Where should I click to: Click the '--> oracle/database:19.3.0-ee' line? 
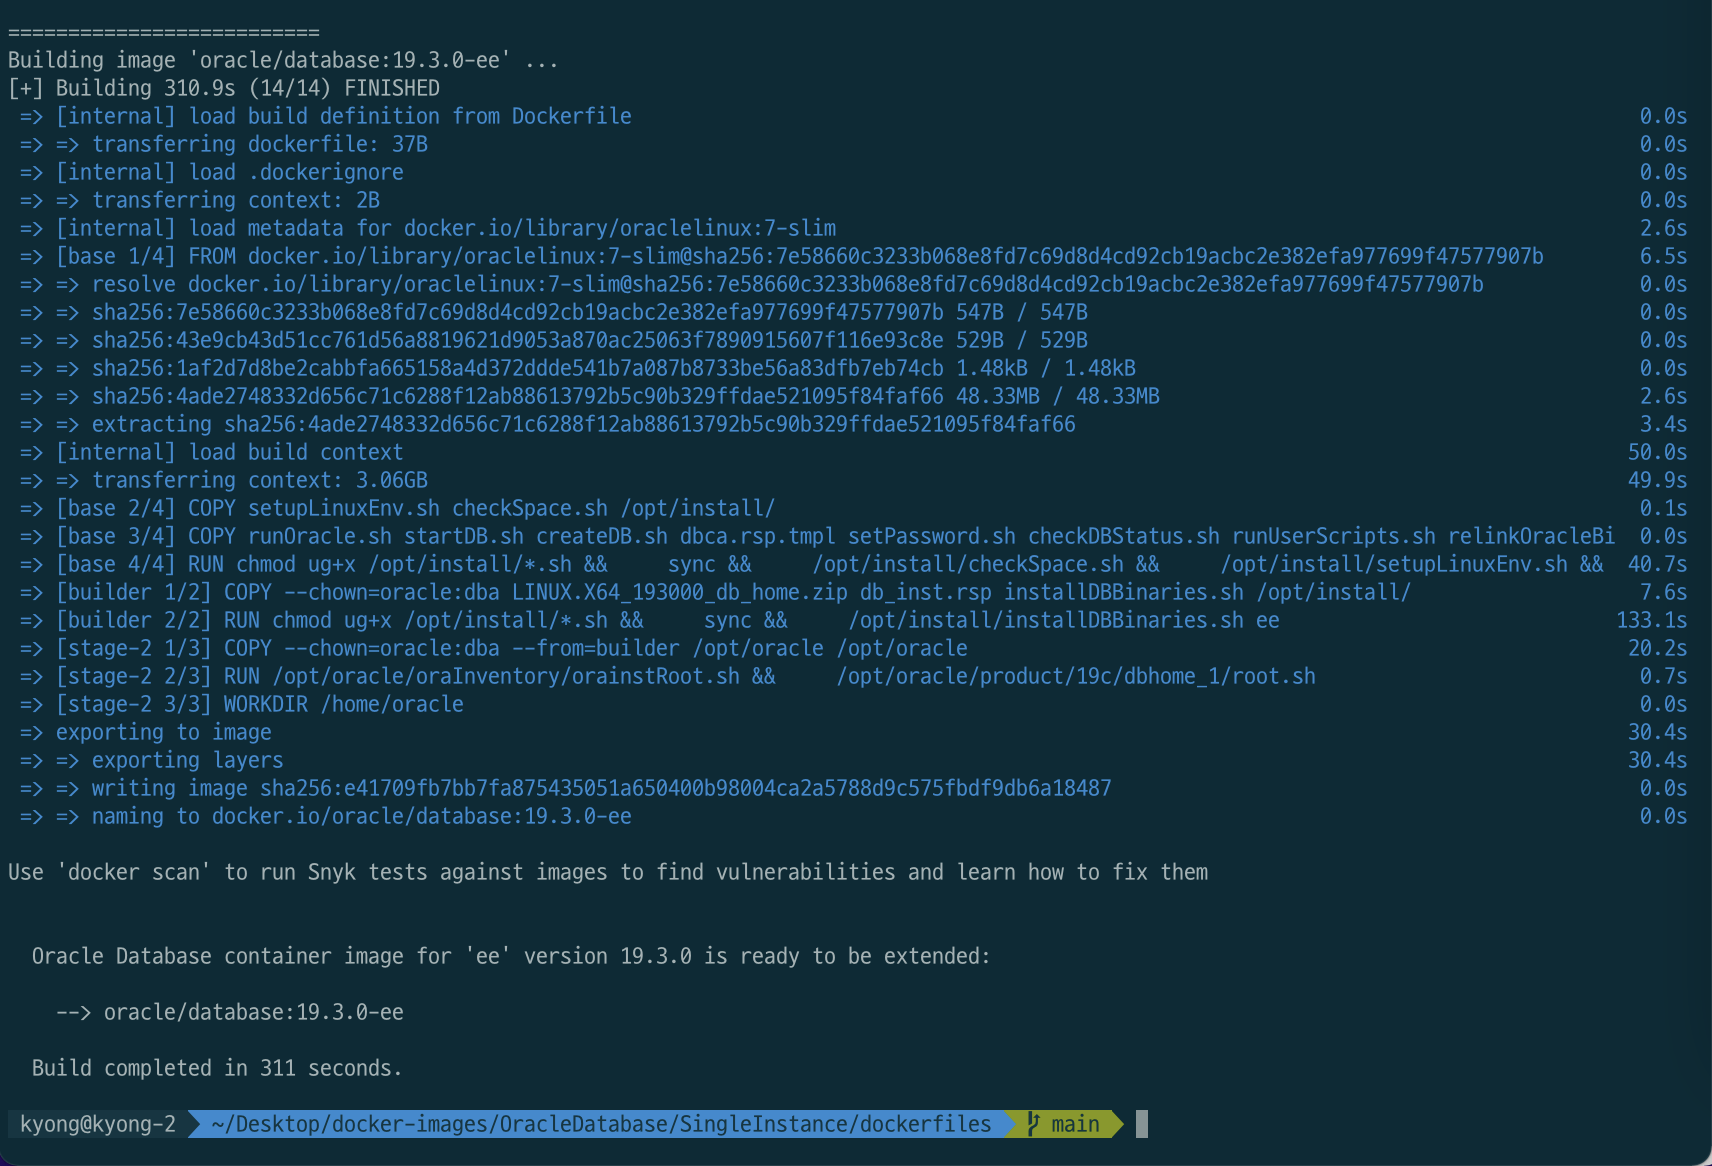[x=230, y=1012]
